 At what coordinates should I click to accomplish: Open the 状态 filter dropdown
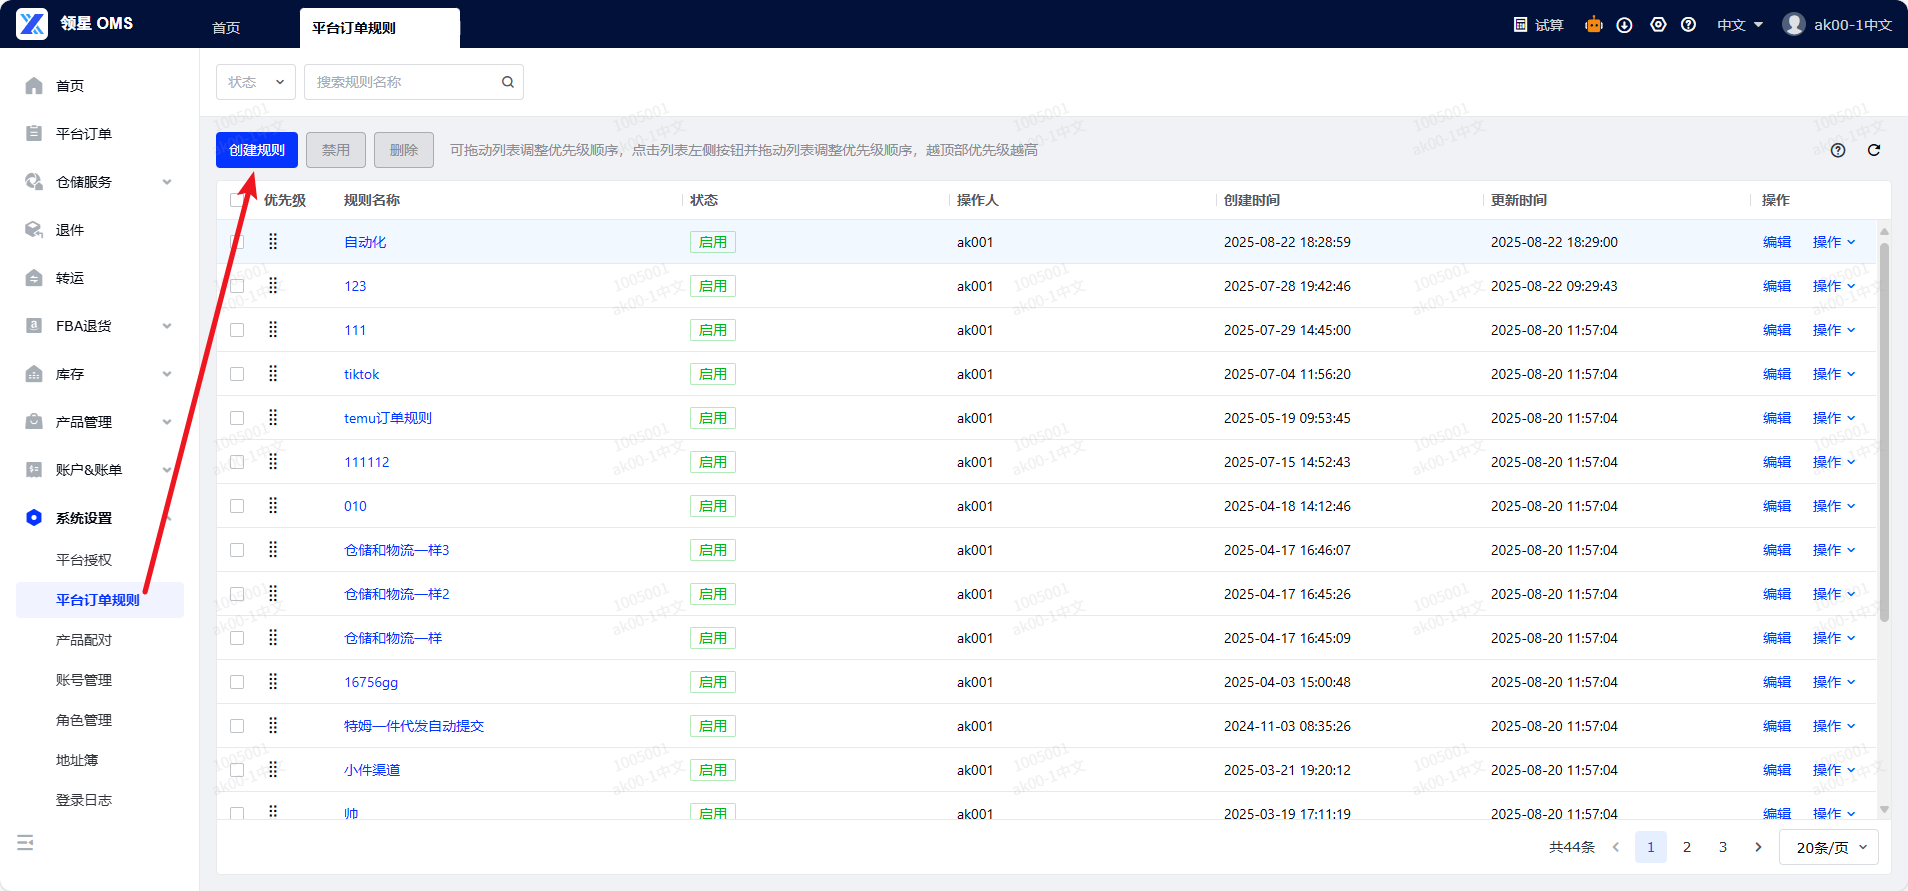coord(256,82)
